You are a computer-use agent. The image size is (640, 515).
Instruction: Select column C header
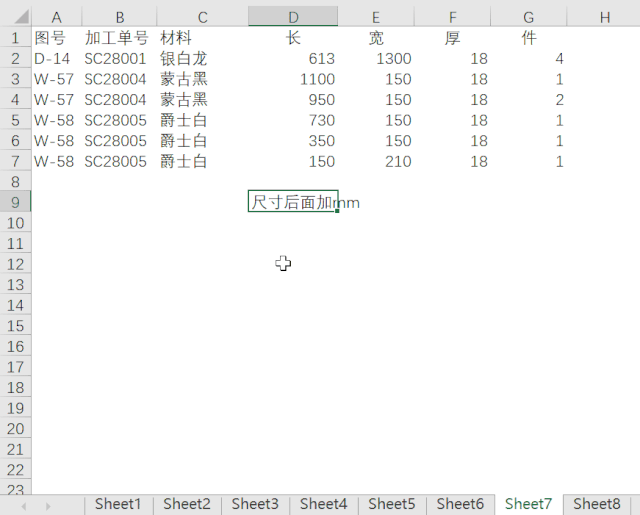tap(202, 17)
